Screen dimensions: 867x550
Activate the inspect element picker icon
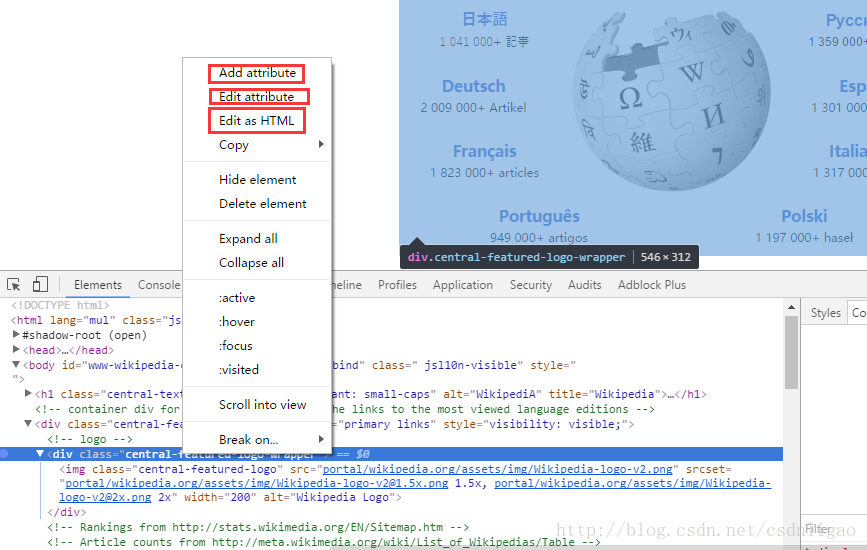click(14, 285)
